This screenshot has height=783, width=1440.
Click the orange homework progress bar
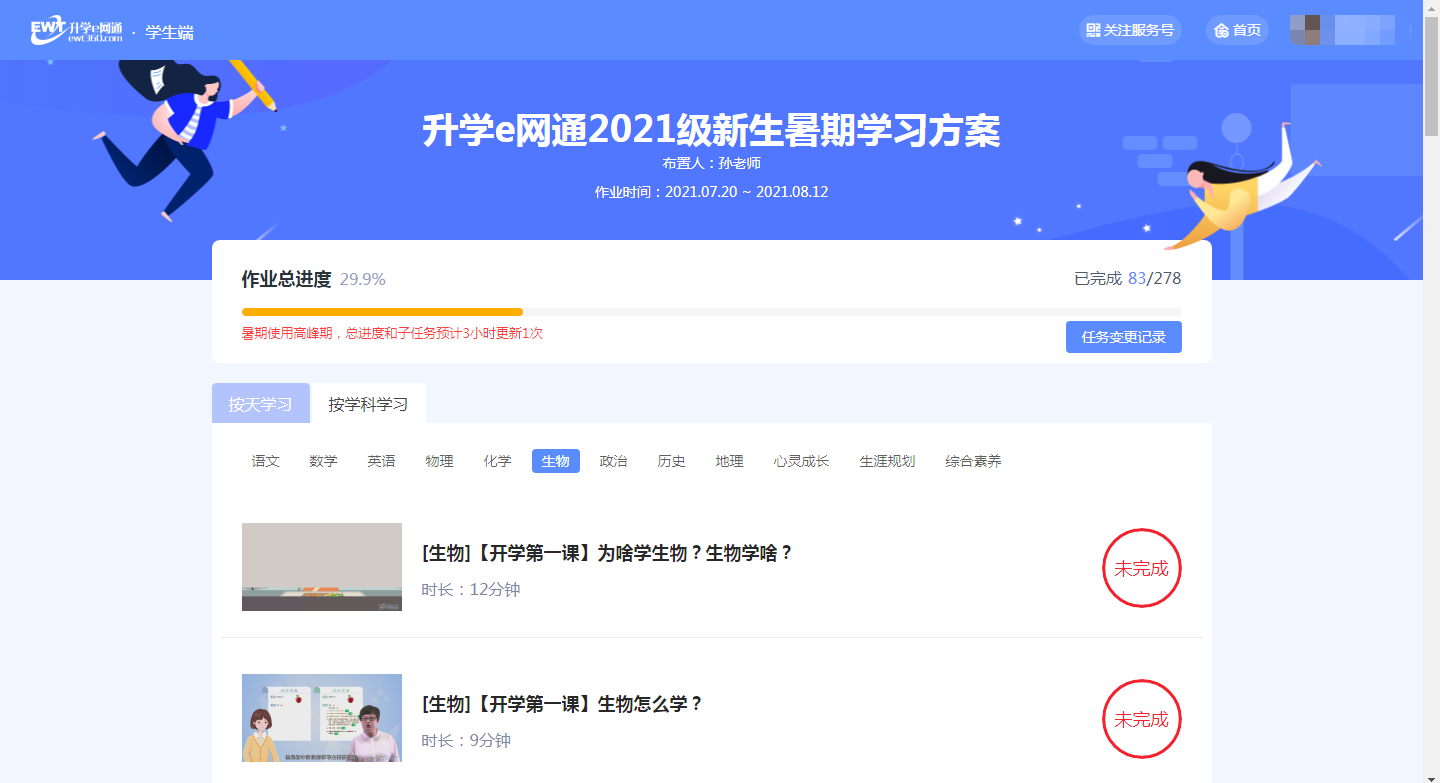pyautogui.click(x=380, y=311)
